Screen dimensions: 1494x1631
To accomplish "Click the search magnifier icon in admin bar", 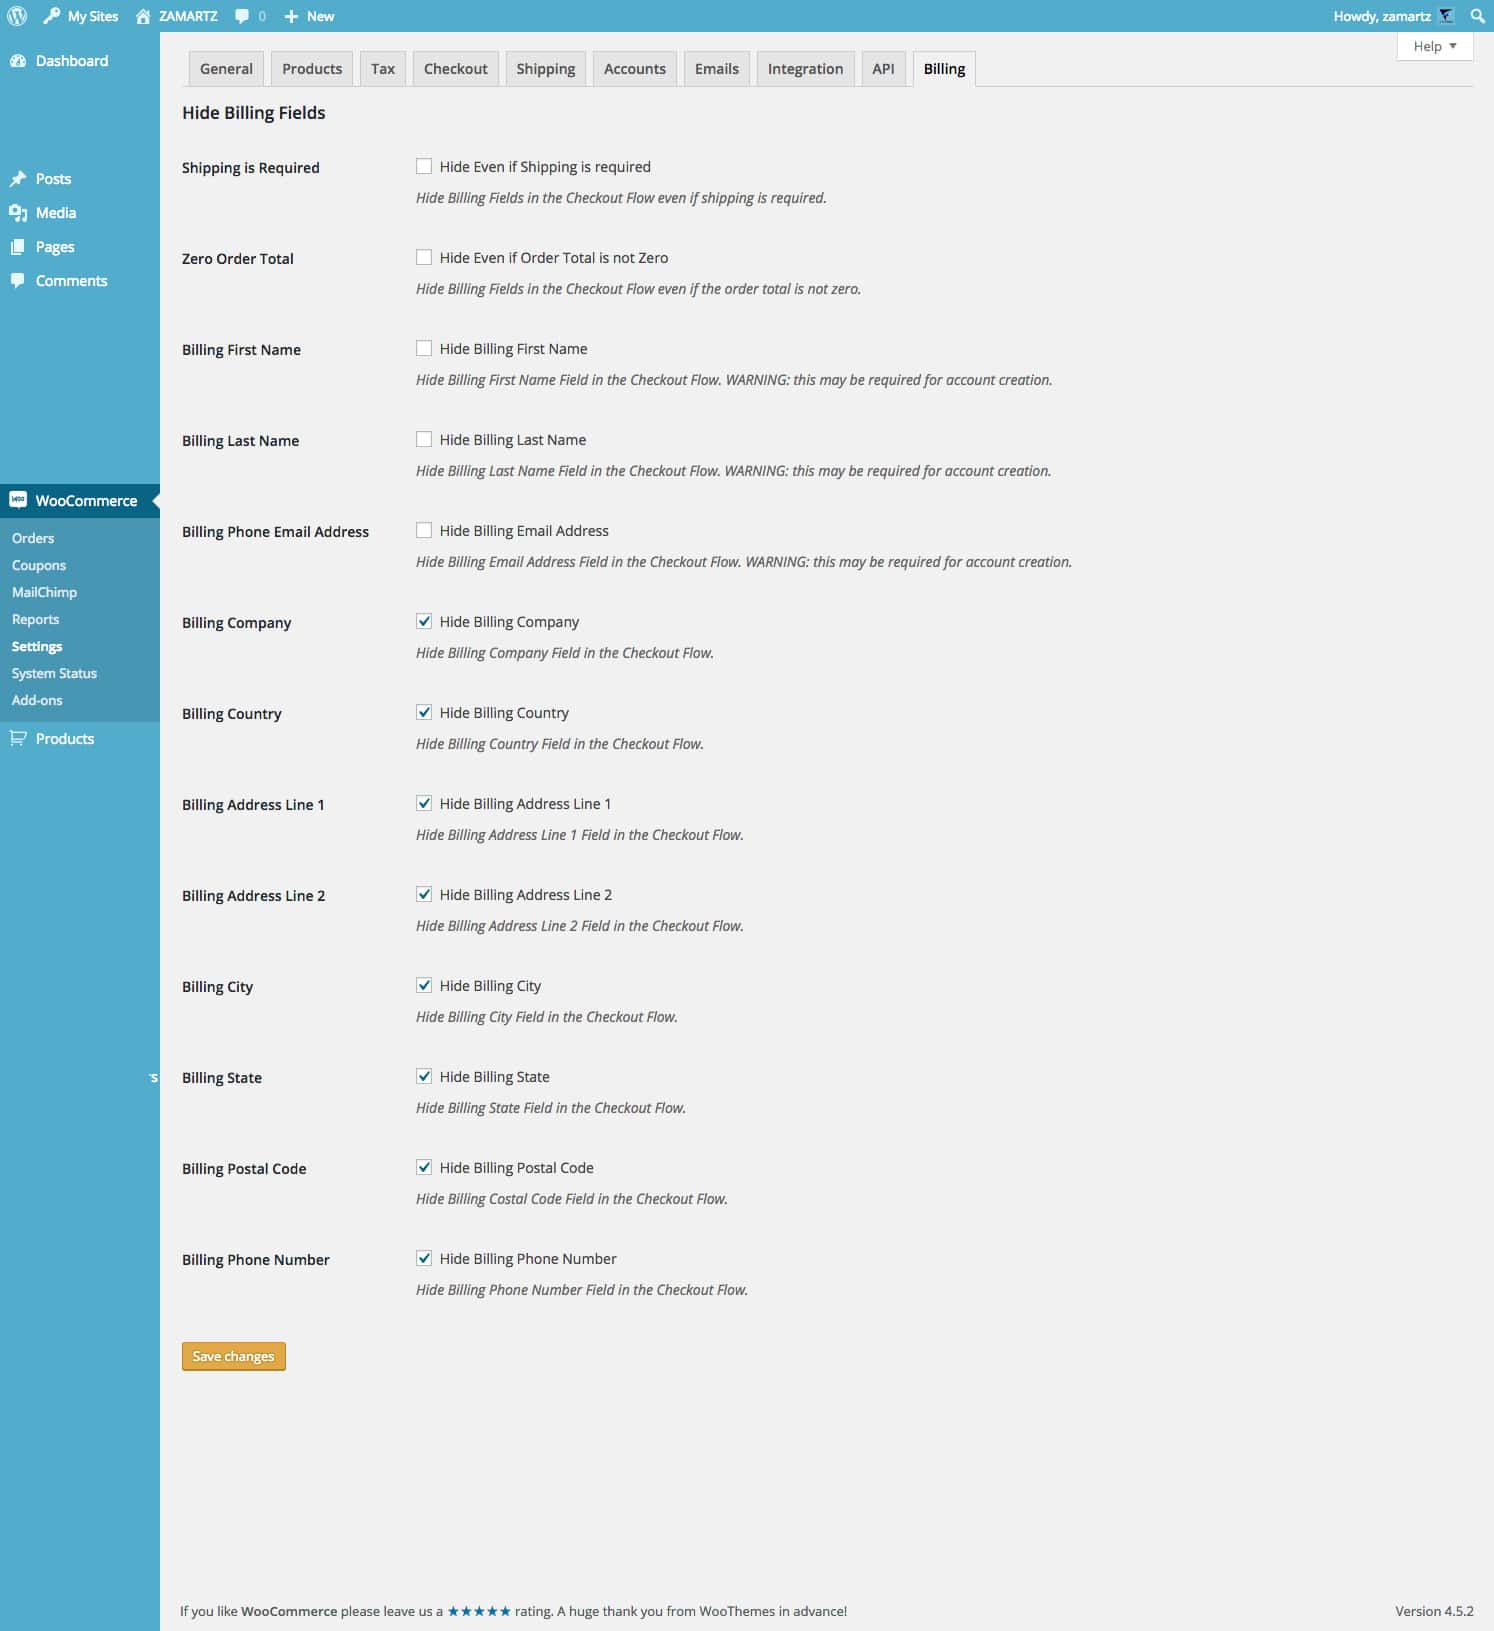I will click(1477, 16).
